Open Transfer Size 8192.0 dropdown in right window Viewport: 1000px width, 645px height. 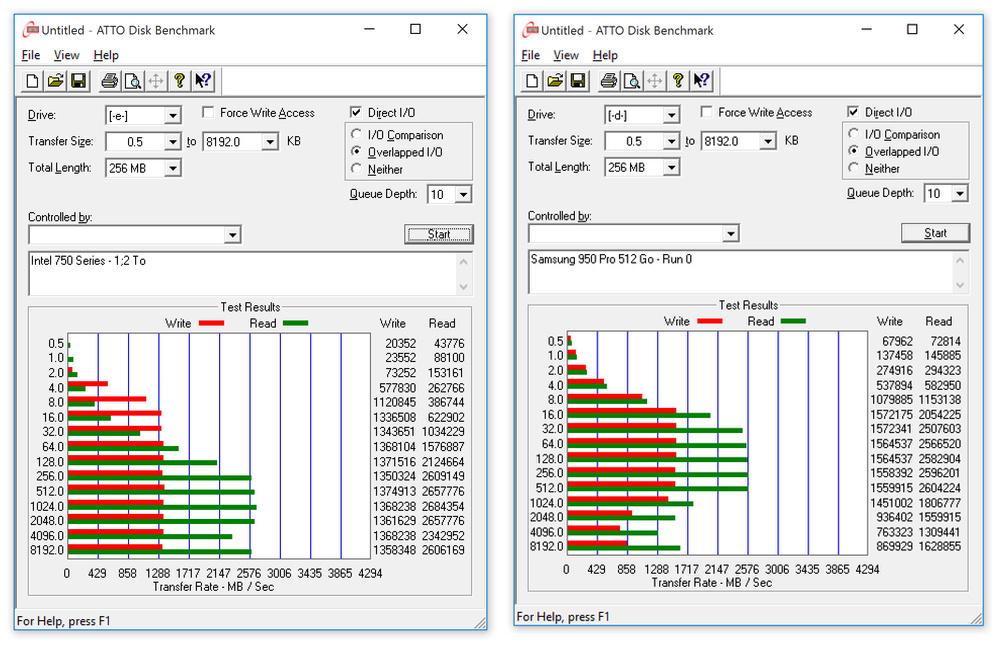tap(768, 141)
